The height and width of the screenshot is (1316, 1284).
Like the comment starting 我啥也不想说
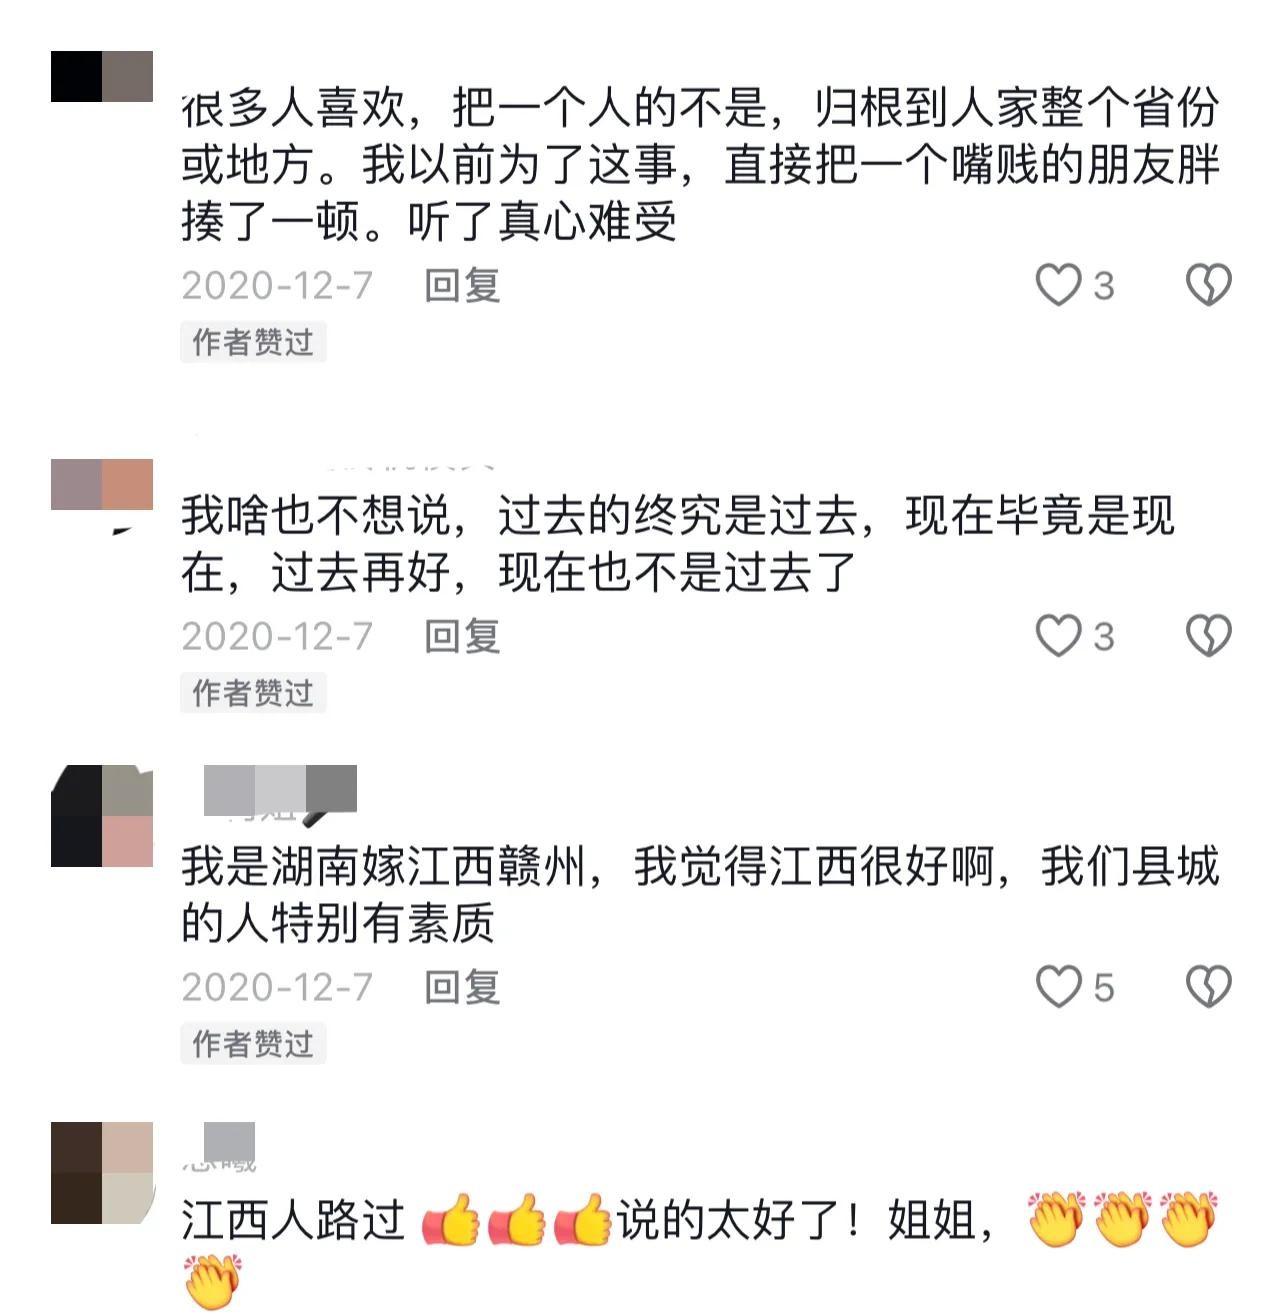pyautogui.click(x=1058, y=636)
